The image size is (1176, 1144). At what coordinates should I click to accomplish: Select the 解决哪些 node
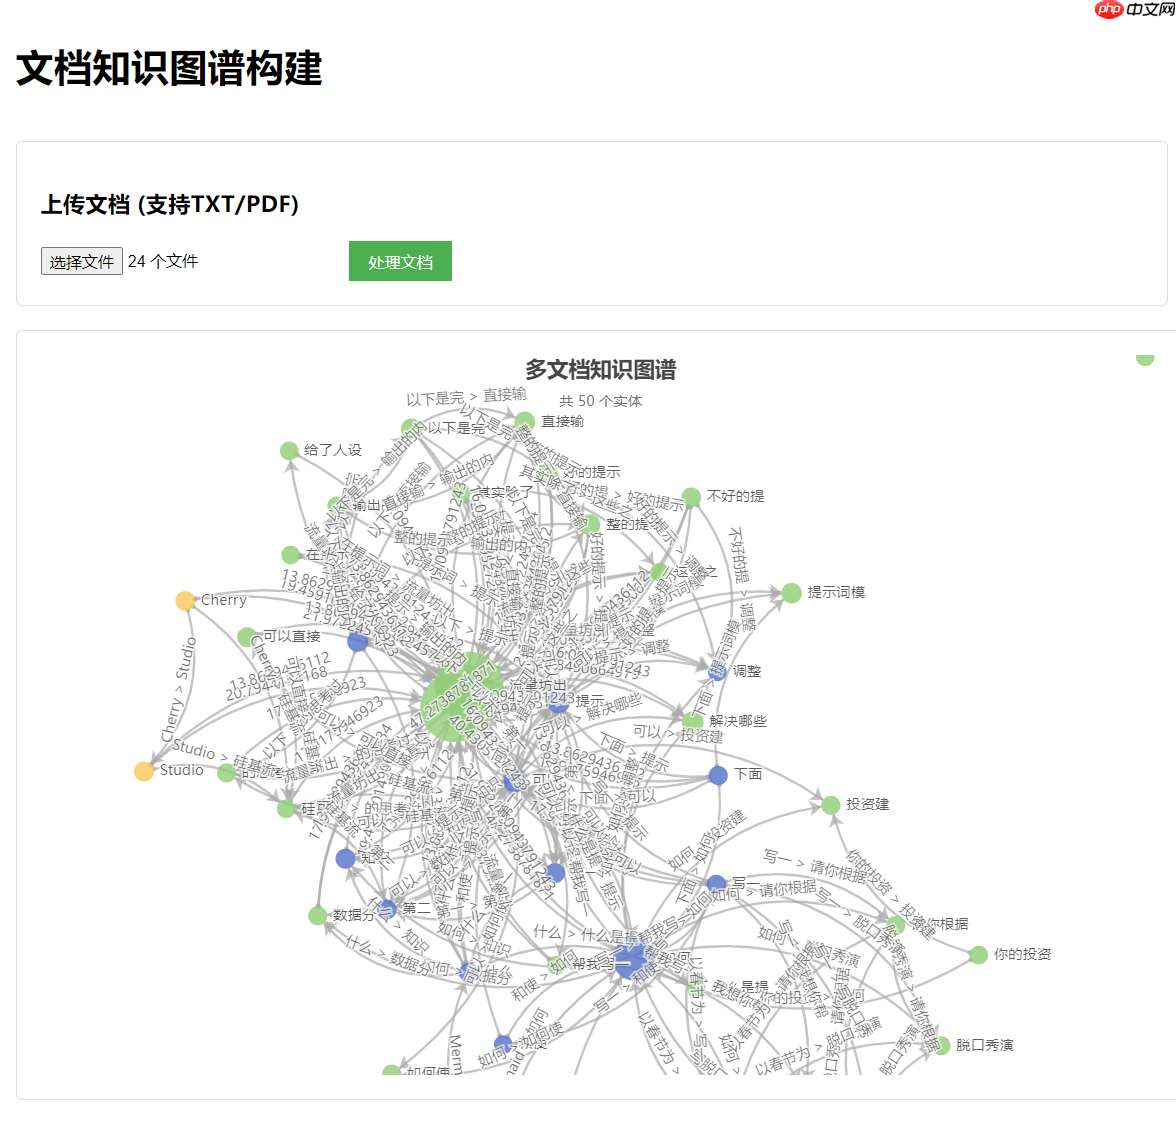pos(691,720)
